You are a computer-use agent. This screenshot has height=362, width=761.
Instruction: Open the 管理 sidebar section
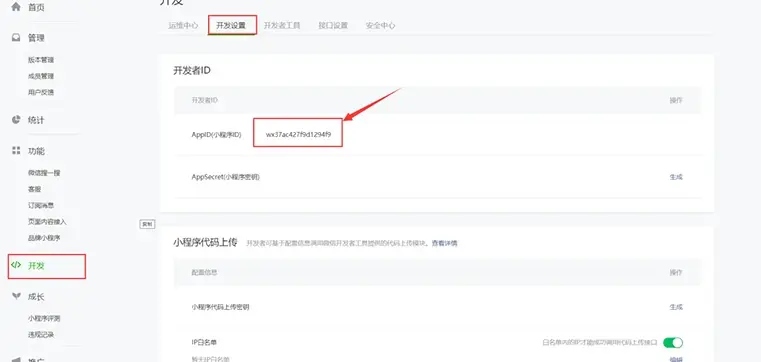point(36,38)
